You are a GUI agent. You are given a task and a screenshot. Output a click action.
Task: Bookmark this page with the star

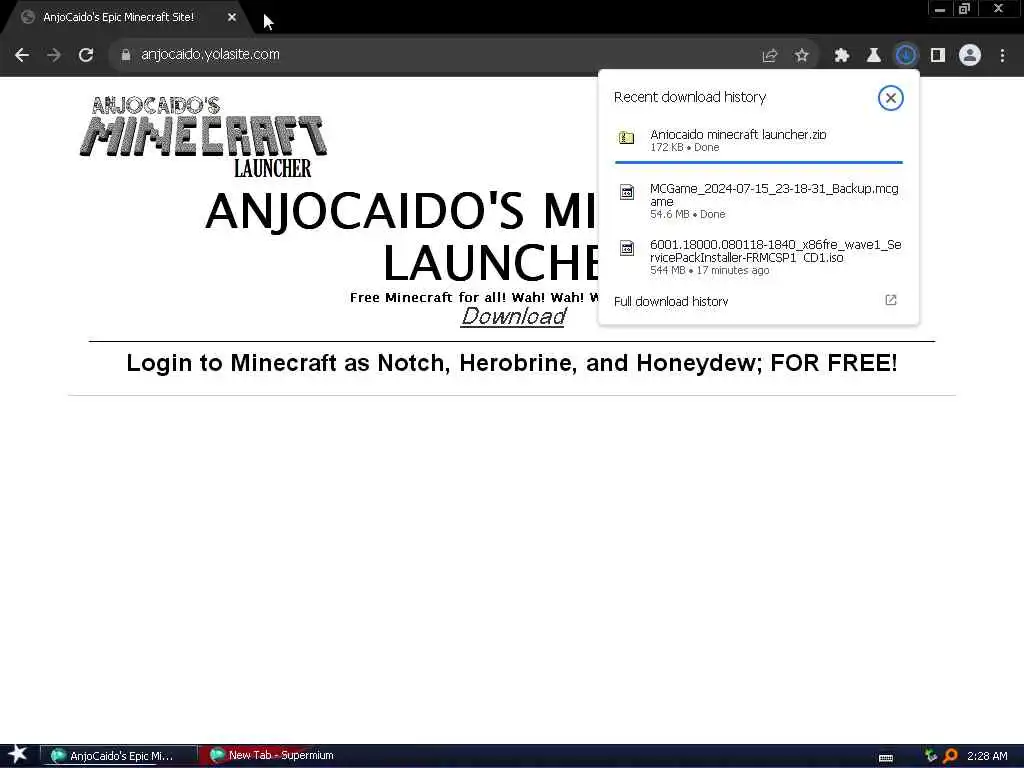802,56
